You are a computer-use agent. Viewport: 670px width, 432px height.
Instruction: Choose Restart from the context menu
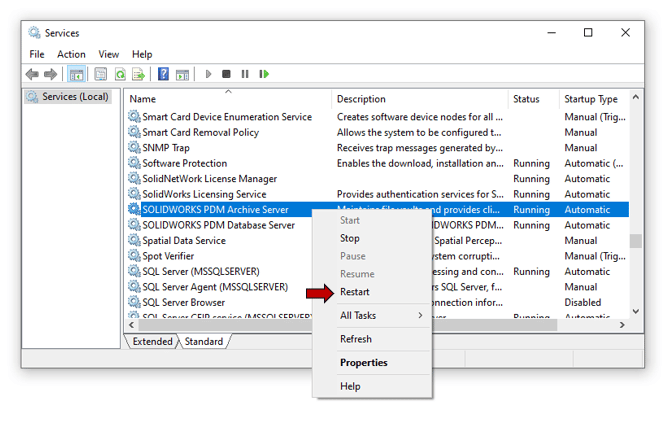coord(372,292)
